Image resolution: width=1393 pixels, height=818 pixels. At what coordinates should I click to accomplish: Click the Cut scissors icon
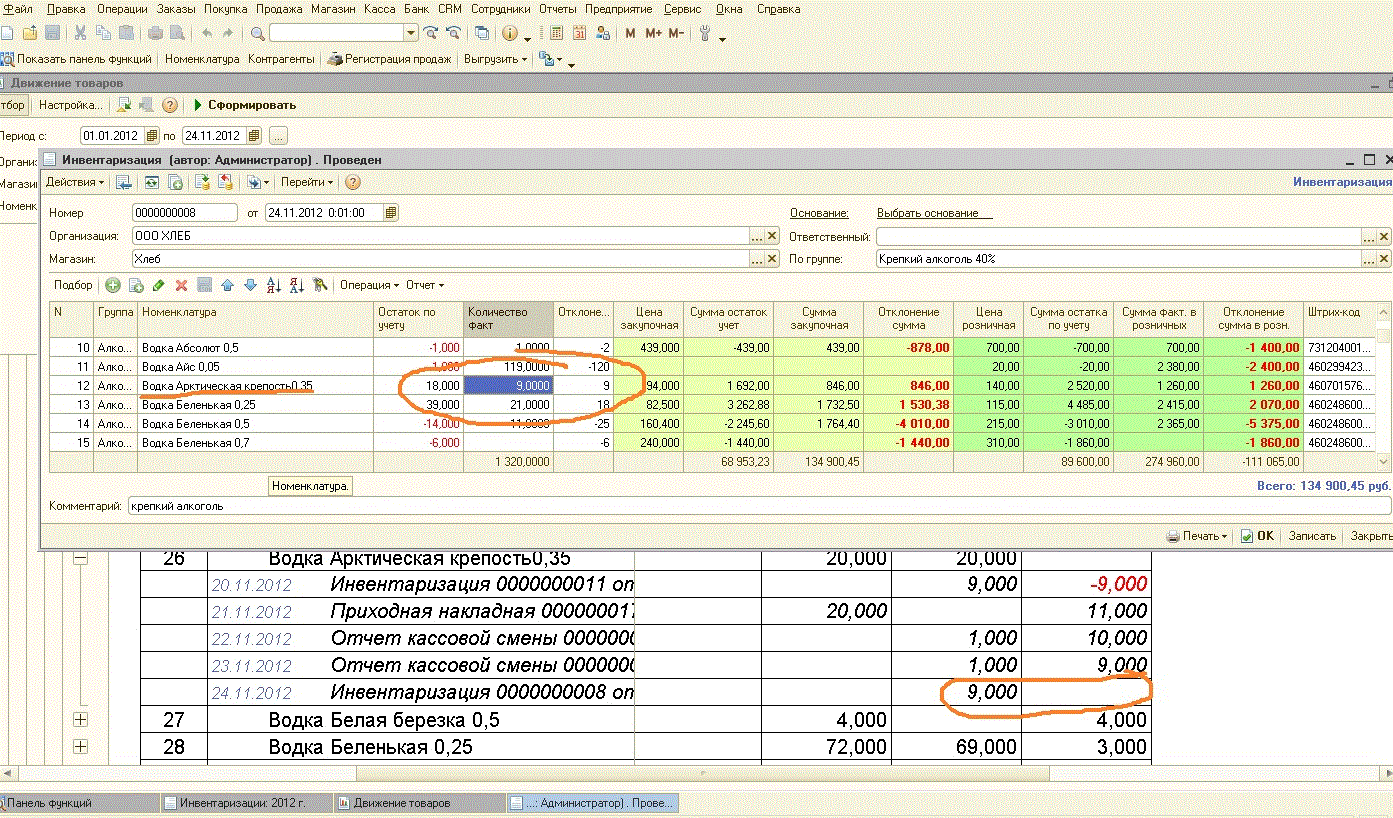[x=81, y=33]
